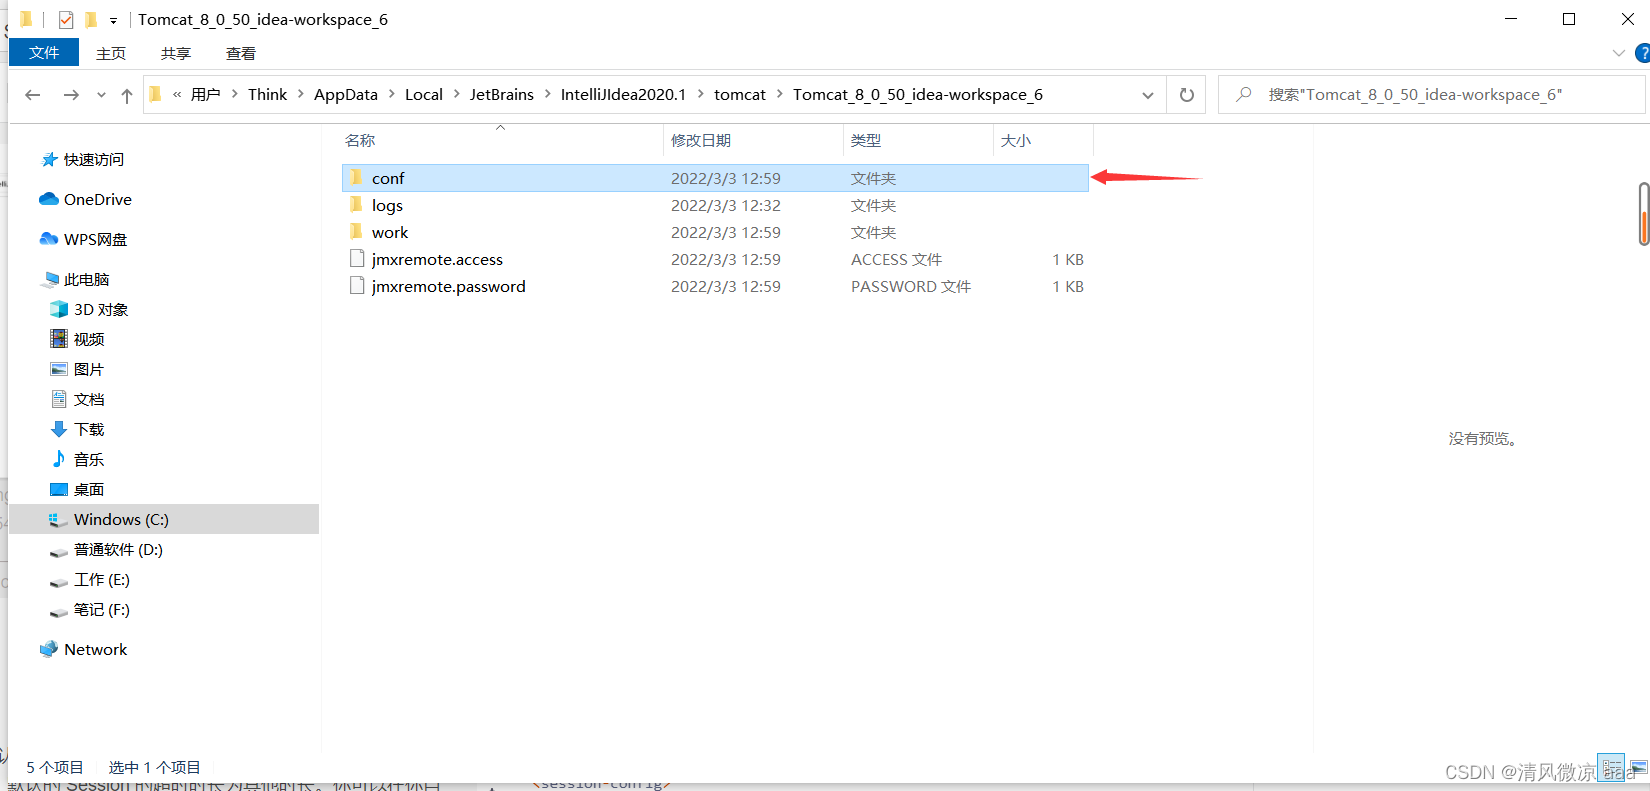Go up one folder level
The image size is (1650, 791).
pyautogui.click(x=127, y=95)
